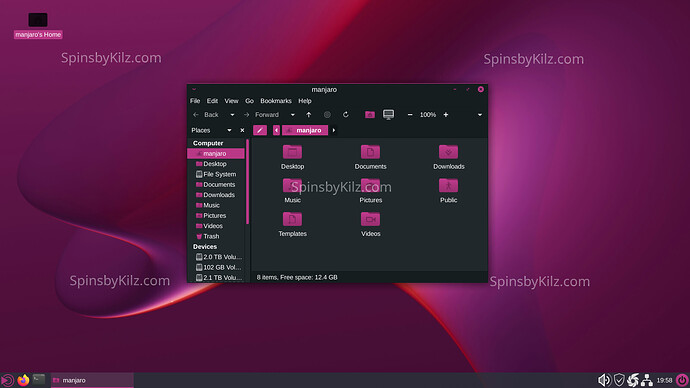Open the Help menu
Image resolution: width=690 pixels, height=388 pixels.
coord(305,101)
